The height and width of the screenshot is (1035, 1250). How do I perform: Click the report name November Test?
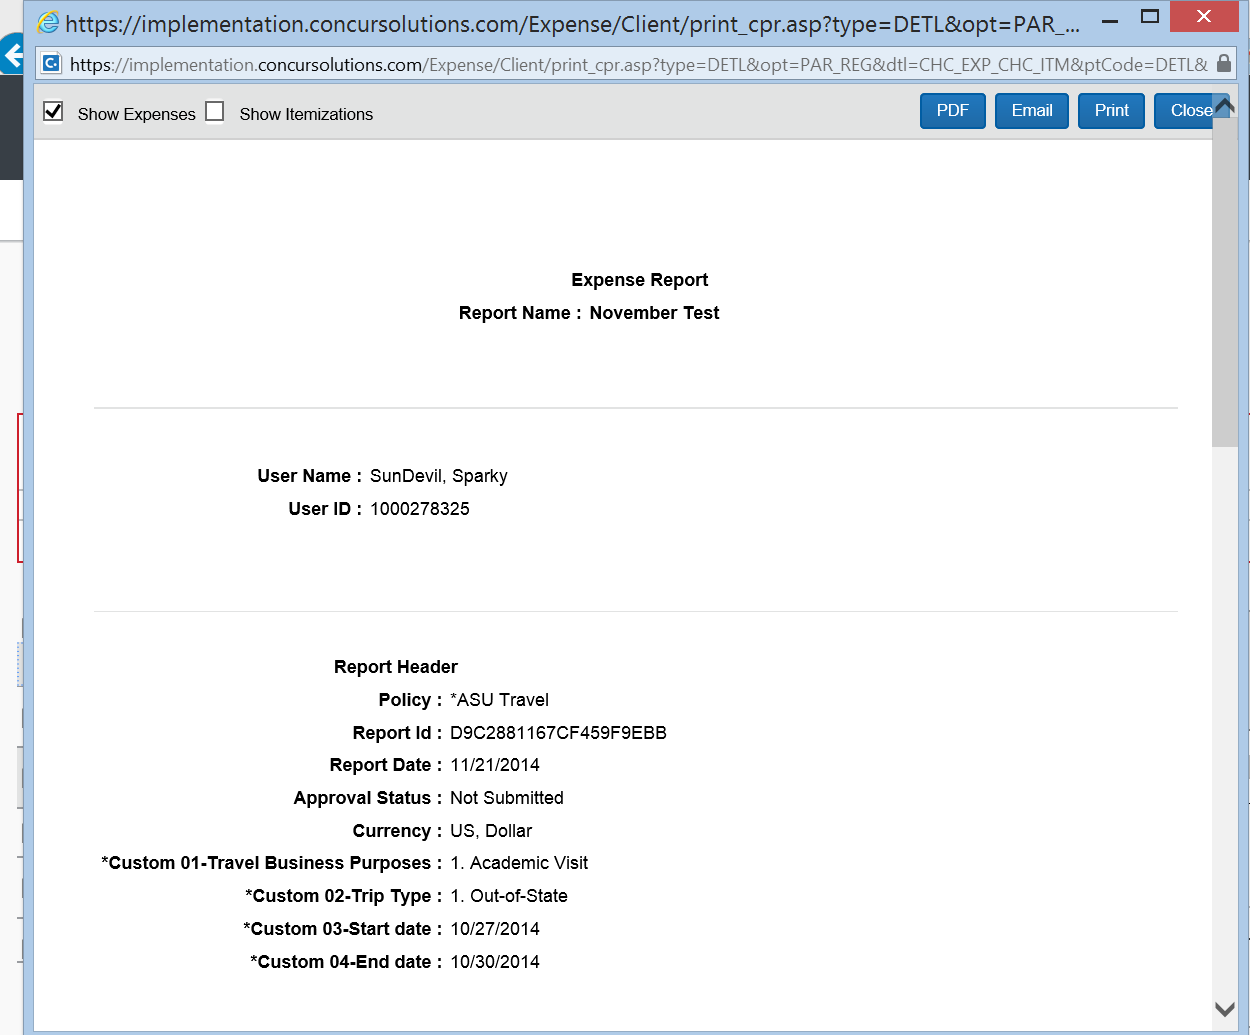click(654, 313)
